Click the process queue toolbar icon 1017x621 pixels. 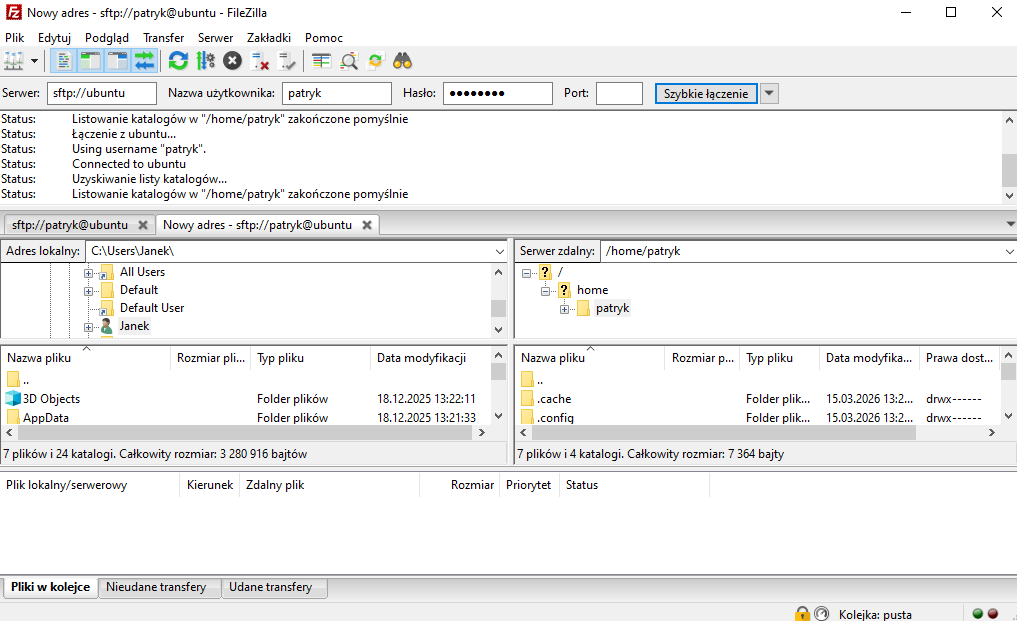[205, 61]
